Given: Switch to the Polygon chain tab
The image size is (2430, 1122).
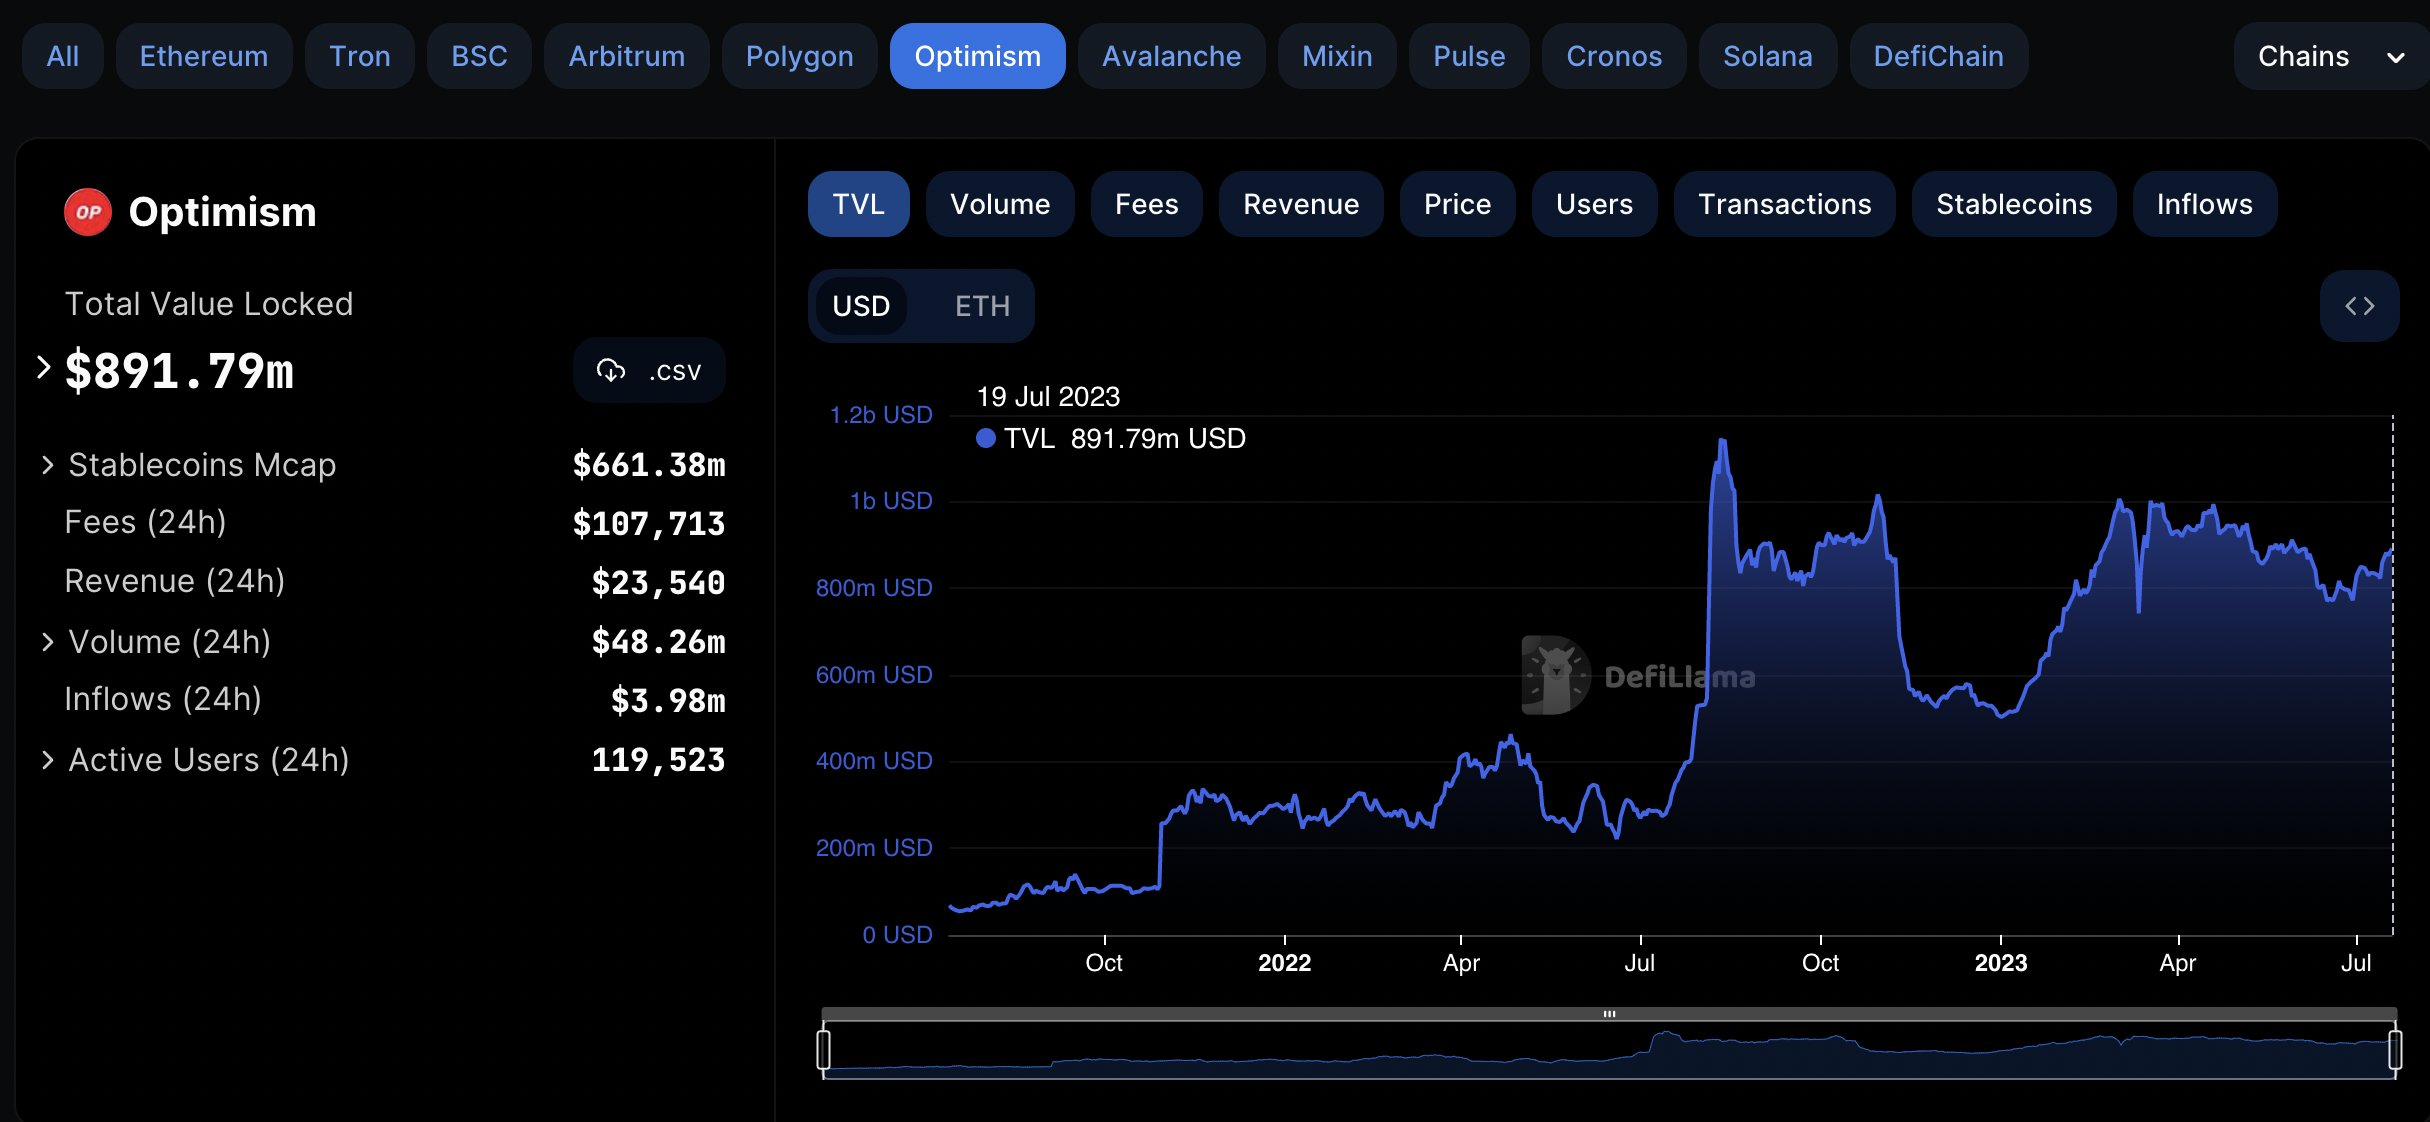Looking at the screenshot, I should (x=800, y=56).
